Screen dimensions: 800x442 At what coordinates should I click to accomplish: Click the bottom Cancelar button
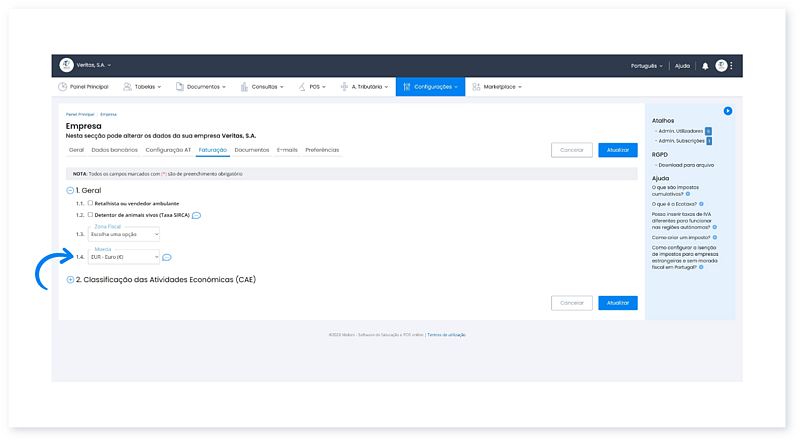[x=571, y=302]
